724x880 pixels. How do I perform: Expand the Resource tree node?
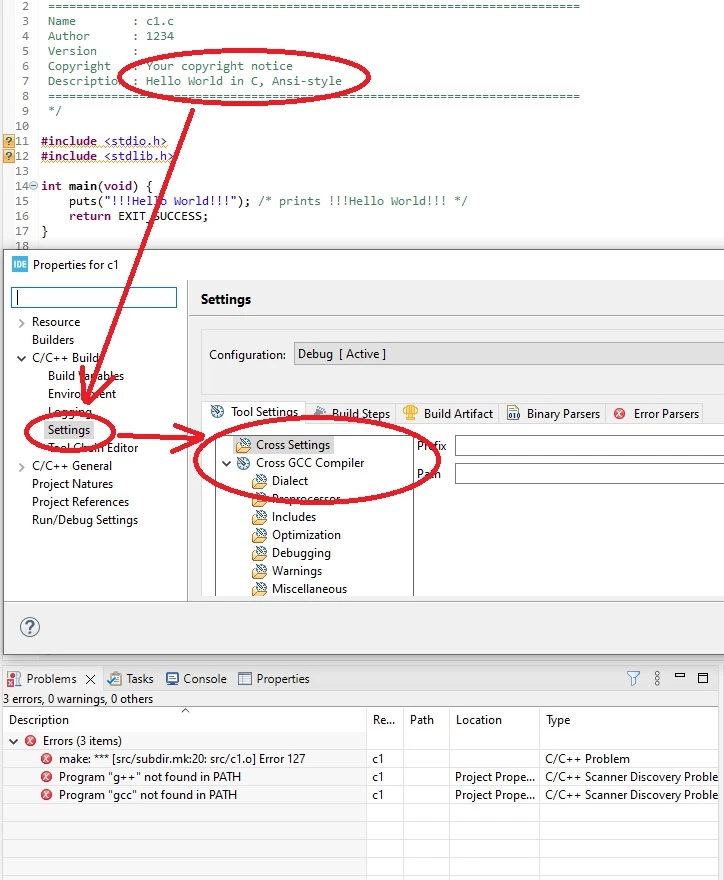coord(21,323)
